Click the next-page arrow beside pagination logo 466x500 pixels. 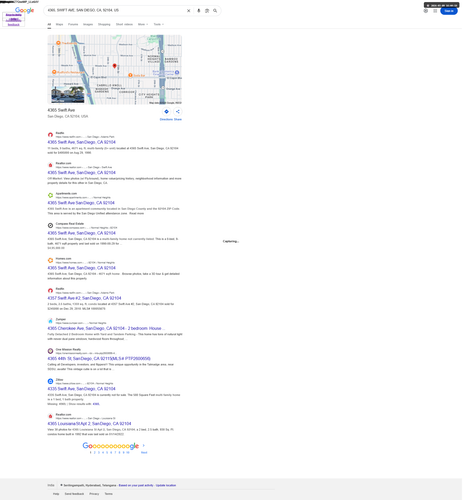point(144,445)
